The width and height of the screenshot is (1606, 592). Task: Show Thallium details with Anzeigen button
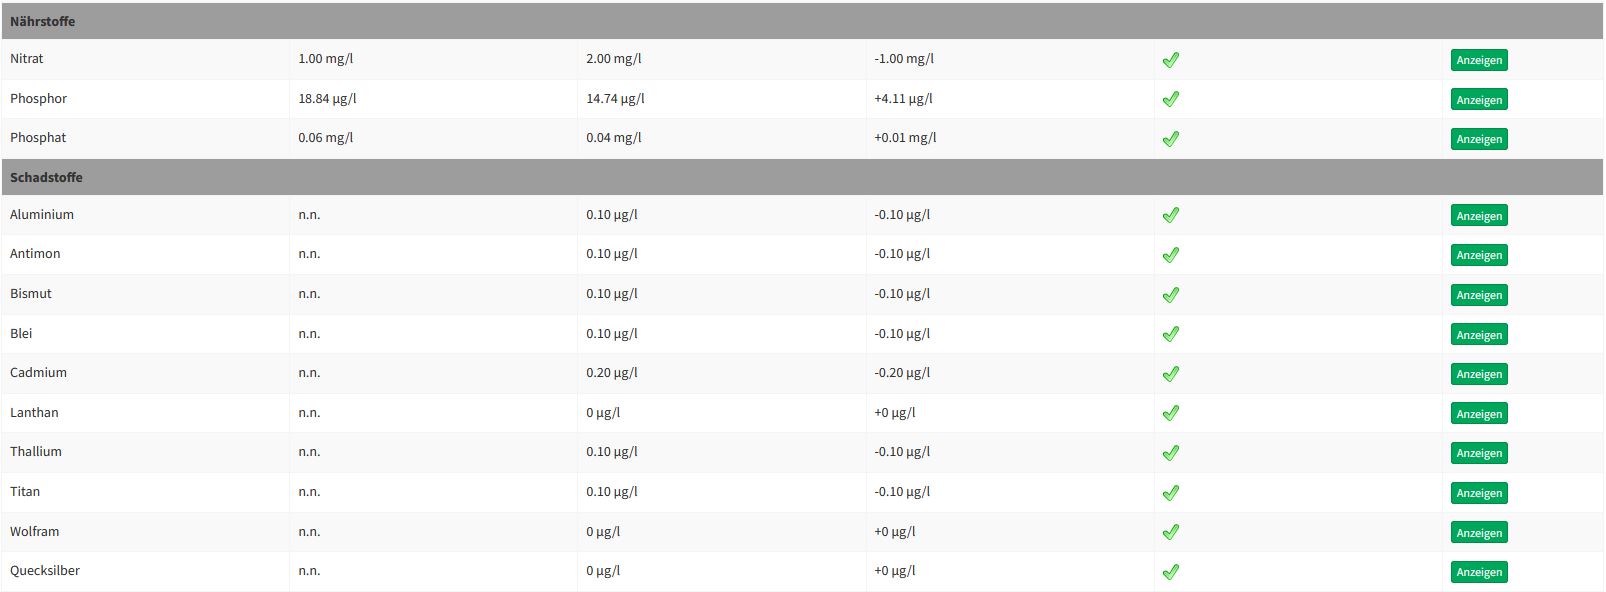click(1478, 453)
